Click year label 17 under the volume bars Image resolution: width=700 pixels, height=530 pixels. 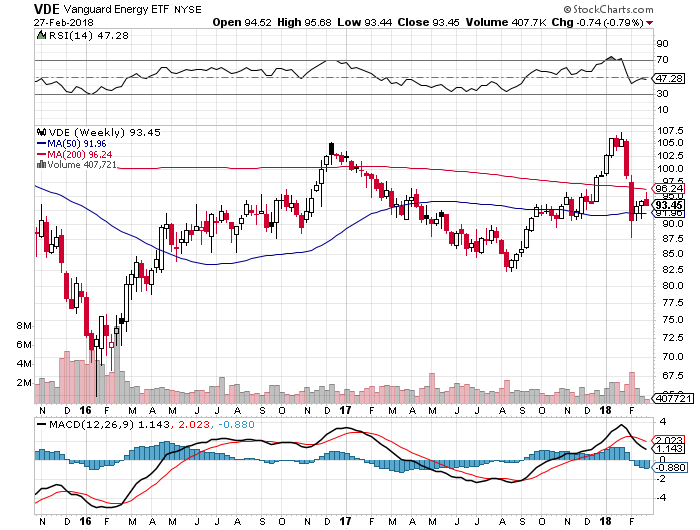pos(345,410)
